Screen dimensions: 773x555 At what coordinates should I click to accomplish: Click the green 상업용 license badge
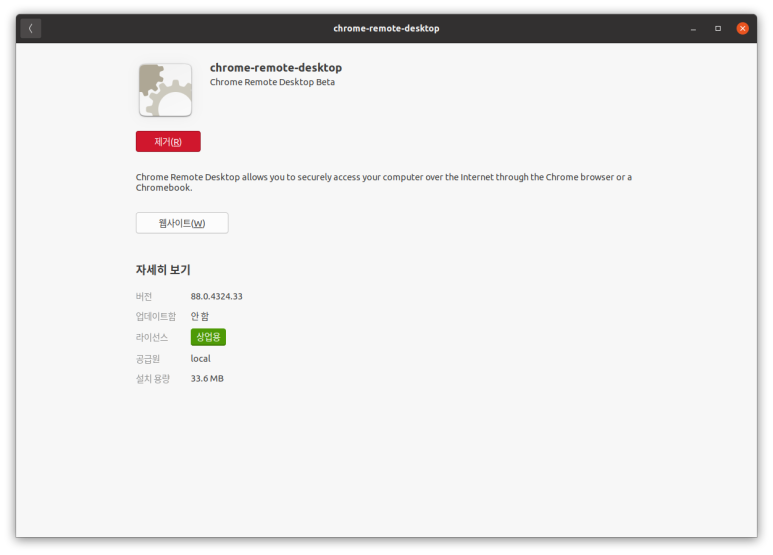coord(208,337)
